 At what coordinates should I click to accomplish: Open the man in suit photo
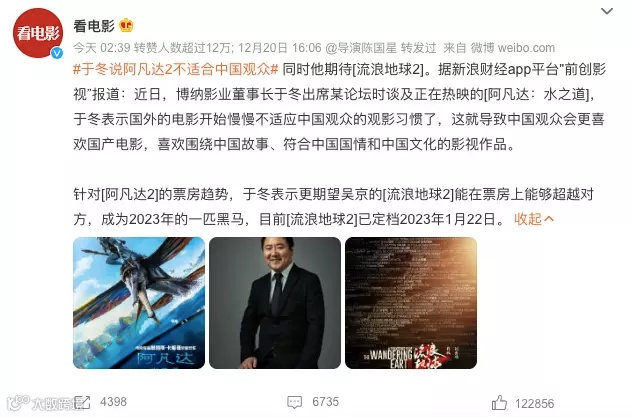pos(275,303)
